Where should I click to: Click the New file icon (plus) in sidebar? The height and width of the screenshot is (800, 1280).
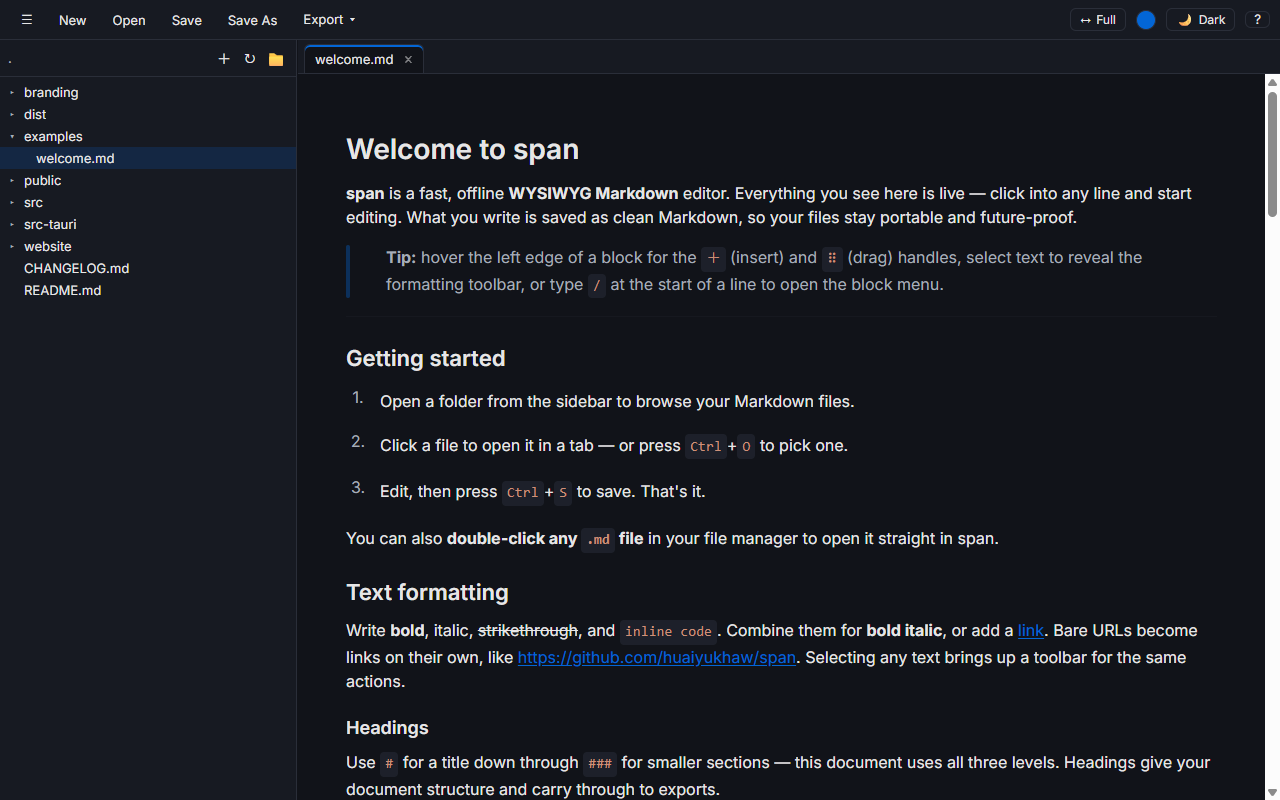pyautogui.click(x=224, y=59)
